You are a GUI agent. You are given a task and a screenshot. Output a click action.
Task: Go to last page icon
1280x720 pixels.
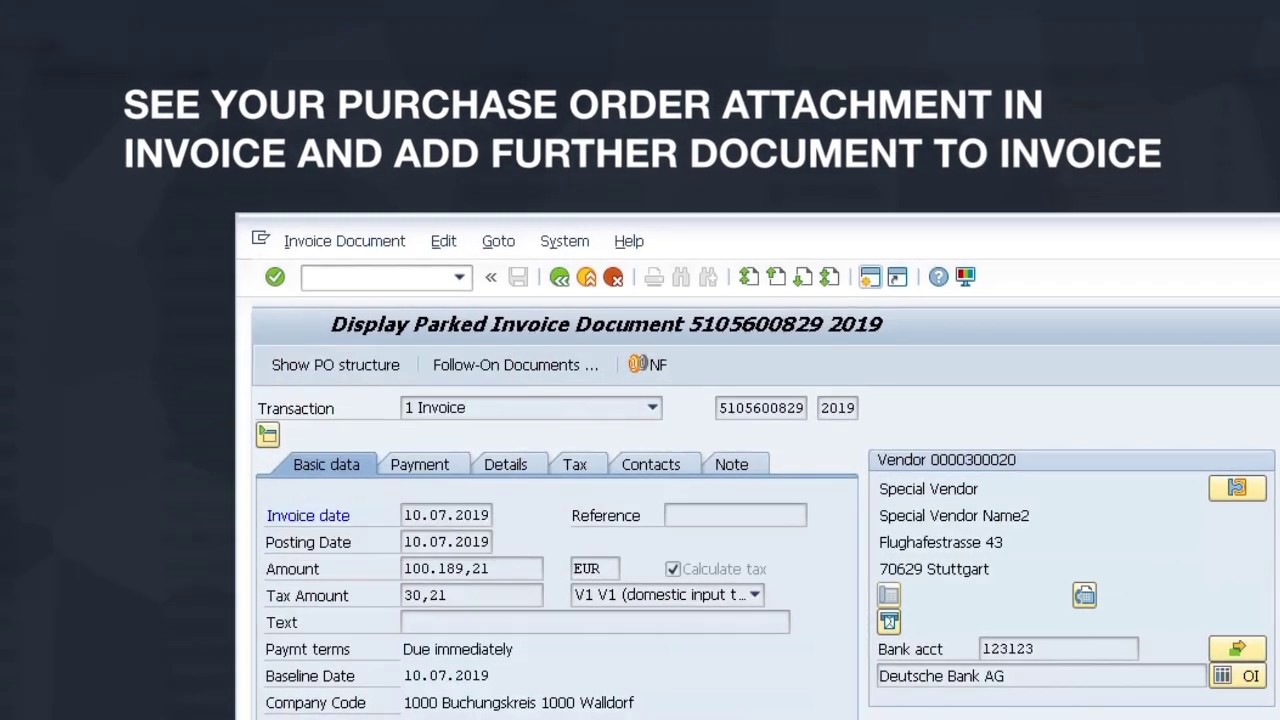830,277
